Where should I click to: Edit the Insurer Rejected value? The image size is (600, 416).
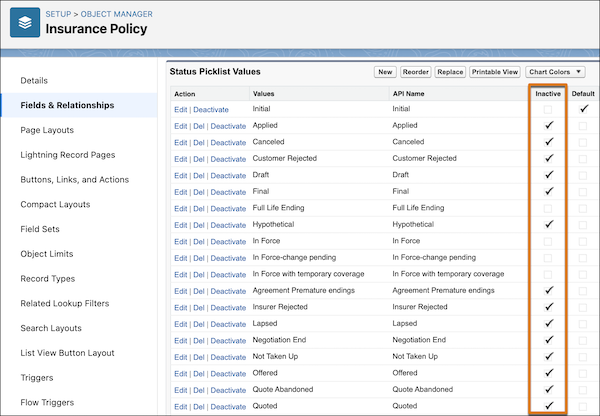pyautogui.click(x=181, y=308)
